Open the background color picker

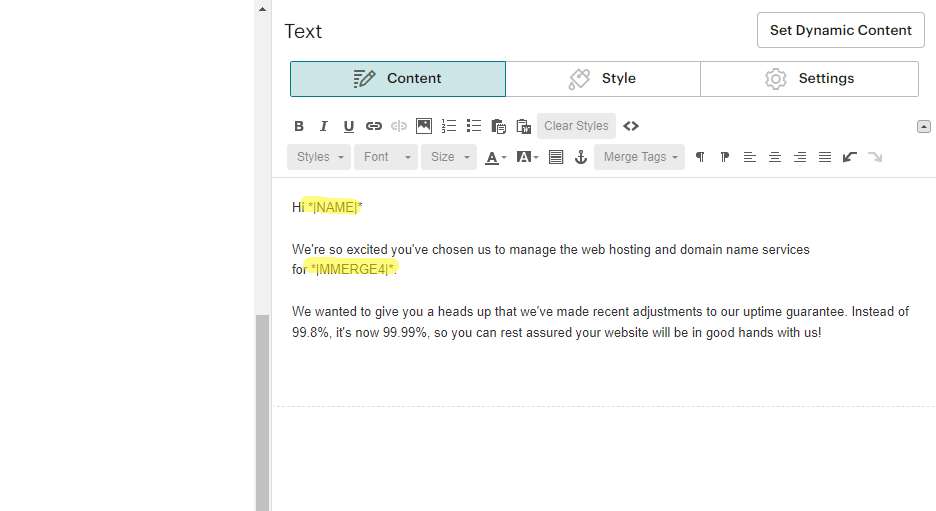point(527,158)
